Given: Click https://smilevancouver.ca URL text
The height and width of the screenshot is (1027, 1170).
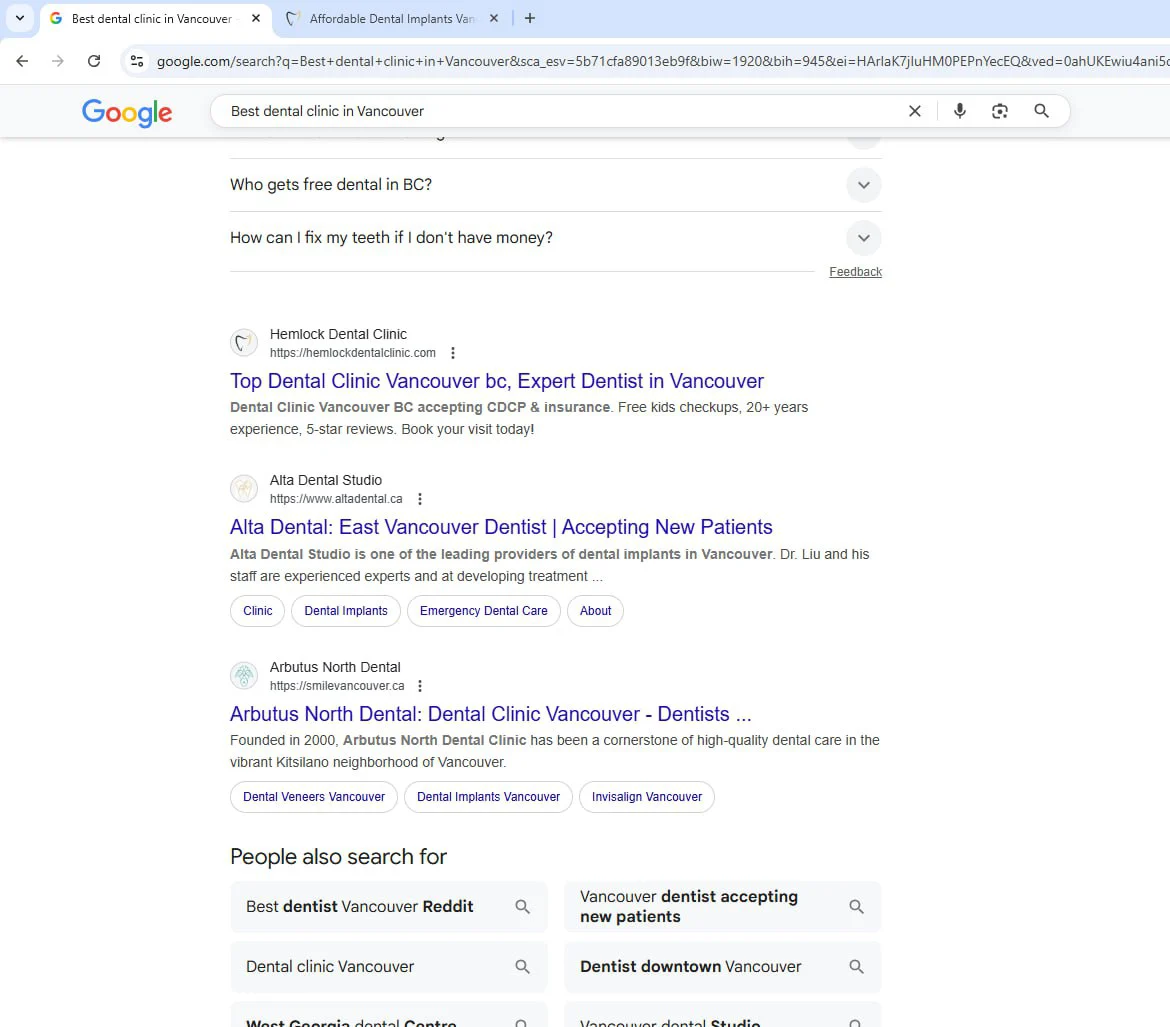Looking at the screenshot, I should [337, 686].
